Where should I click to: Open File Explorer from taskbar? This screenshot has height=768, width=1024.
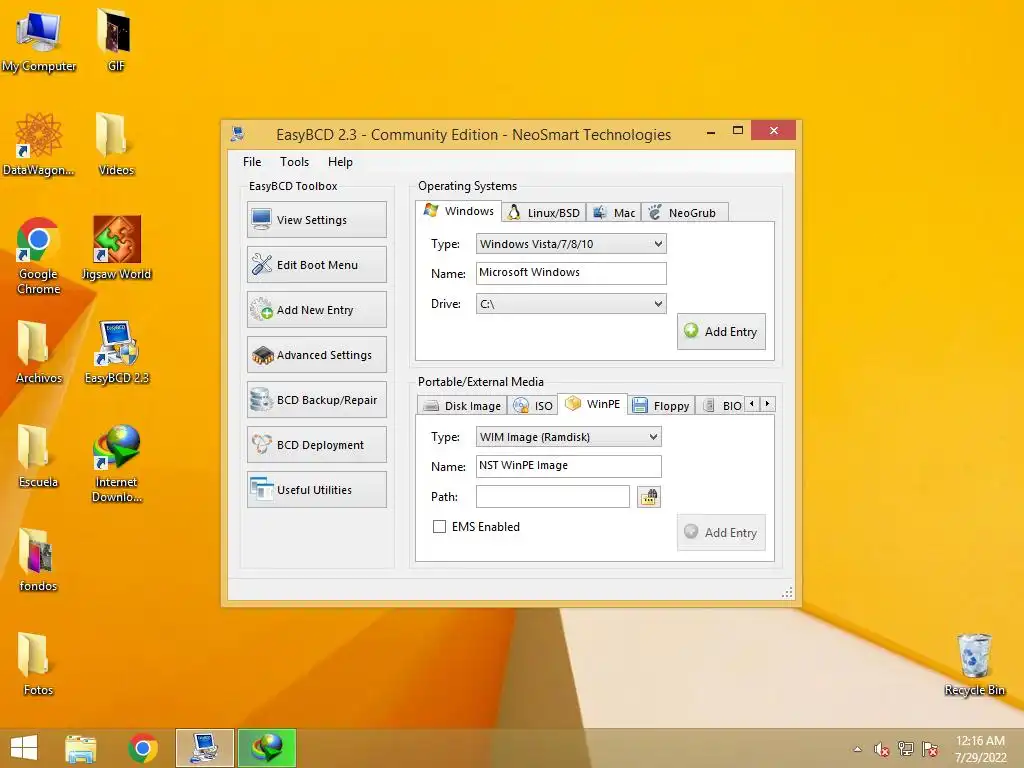(x=80, y=748)
